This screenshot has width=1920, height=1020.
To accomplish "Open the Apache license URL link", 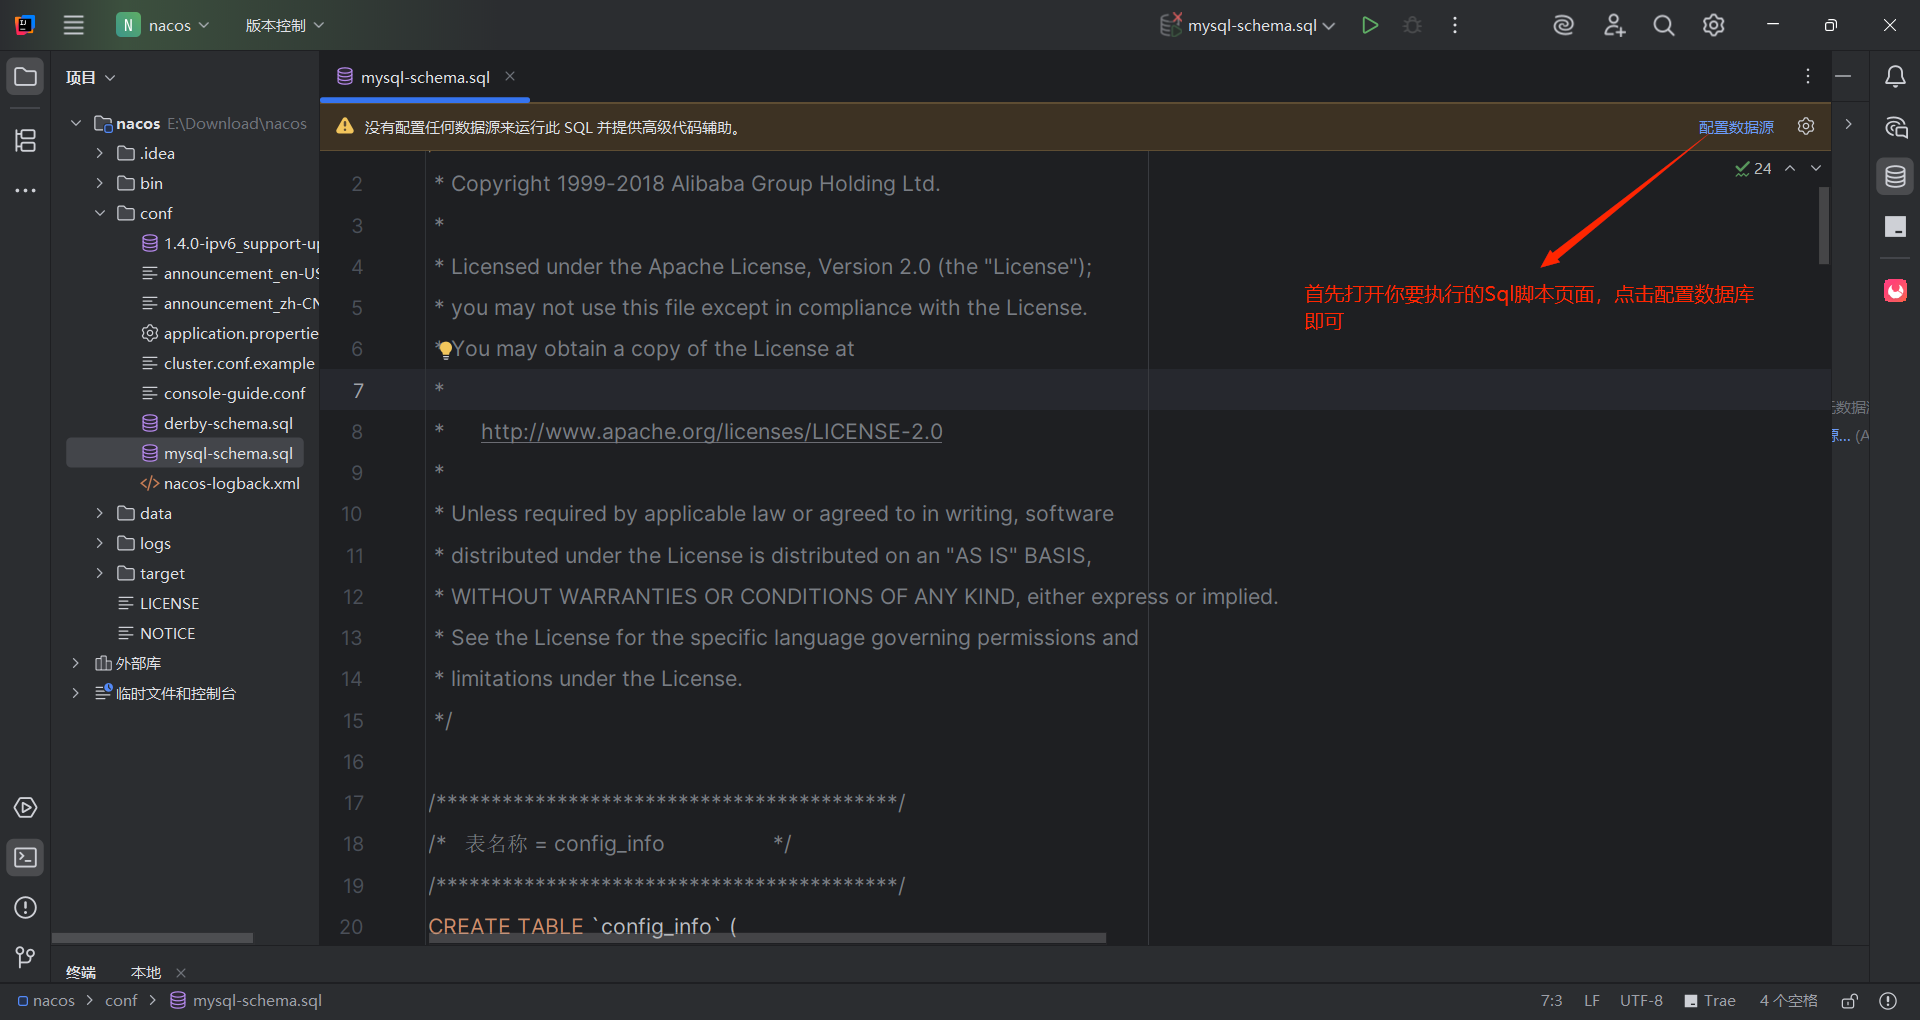I will tap(711, 432).
